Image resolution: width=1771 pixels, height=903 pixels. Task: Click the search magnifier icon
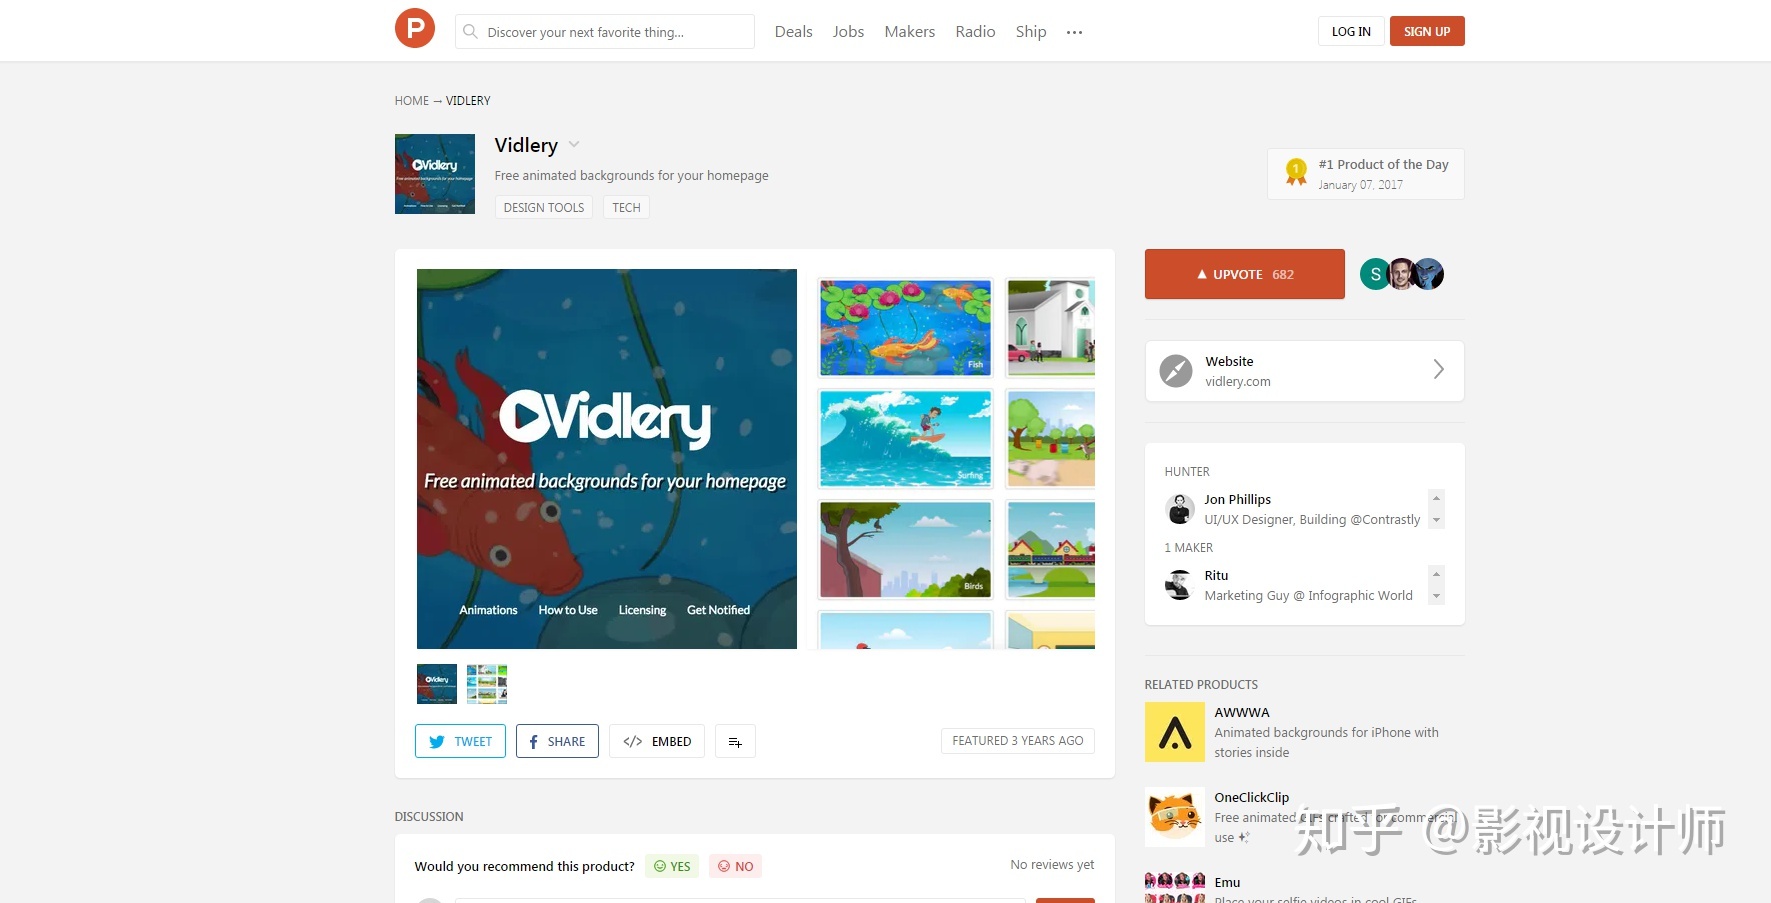(x=470, y=31)
